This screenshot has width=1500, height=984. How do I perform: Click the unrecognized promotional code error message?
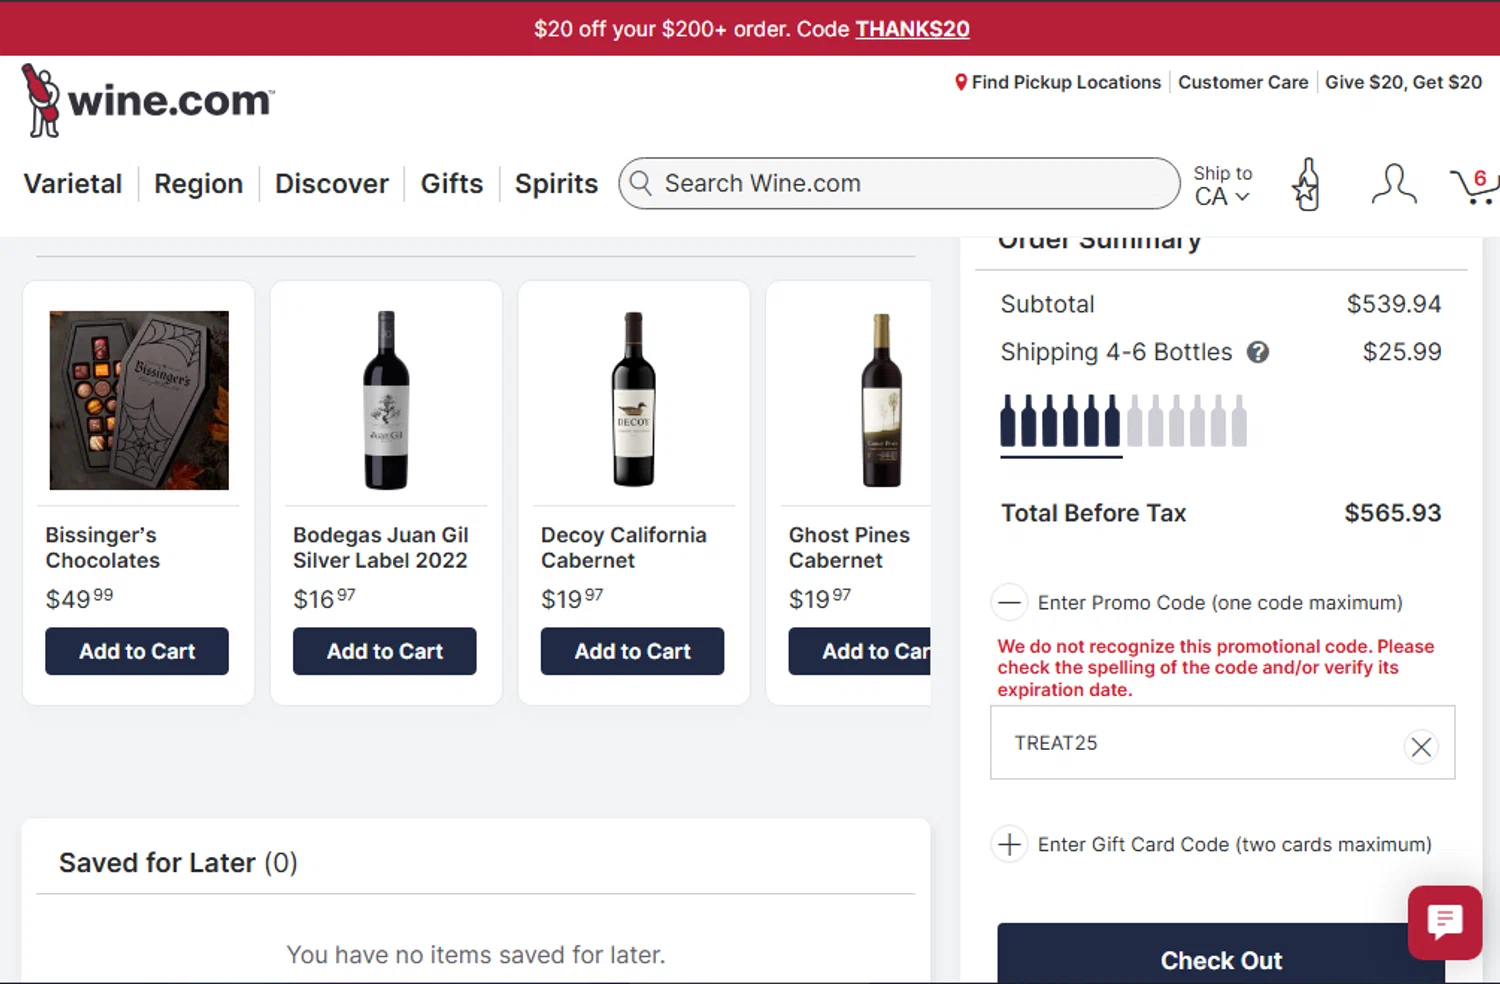click(1216, 668)
